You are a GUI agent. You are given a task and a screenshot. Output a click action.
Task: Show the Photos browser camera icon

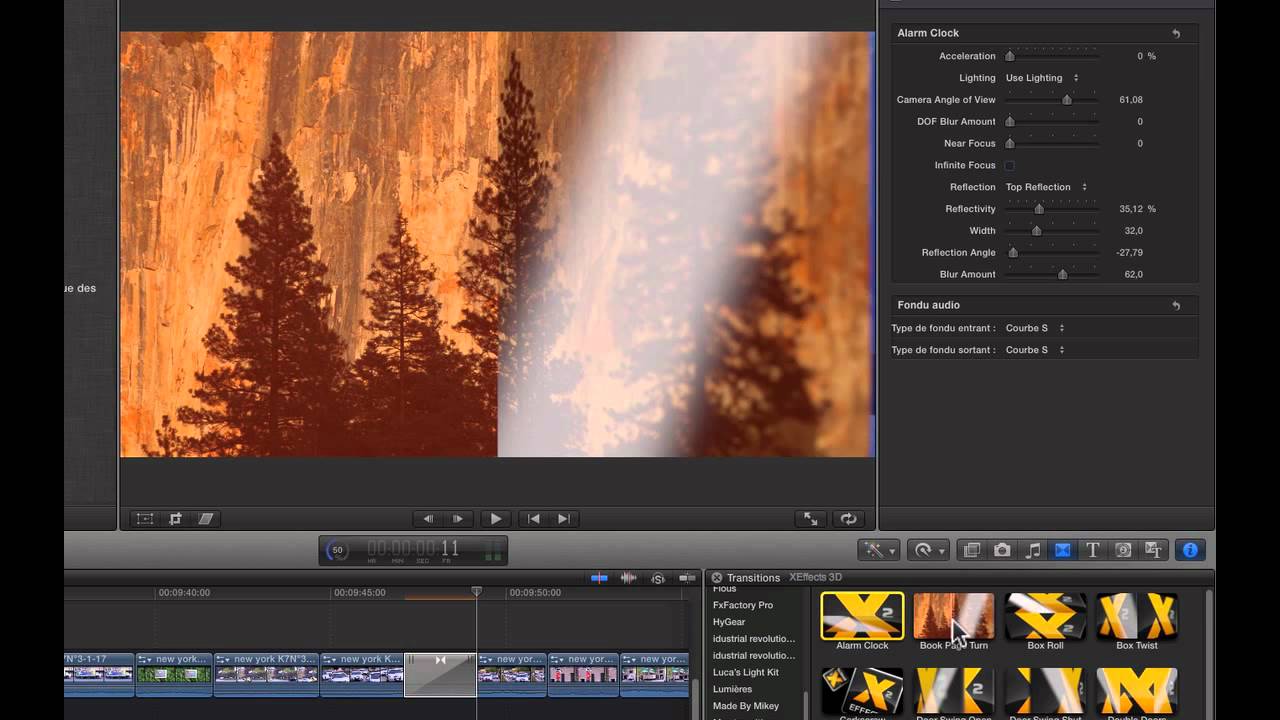tap(1002, 550)
